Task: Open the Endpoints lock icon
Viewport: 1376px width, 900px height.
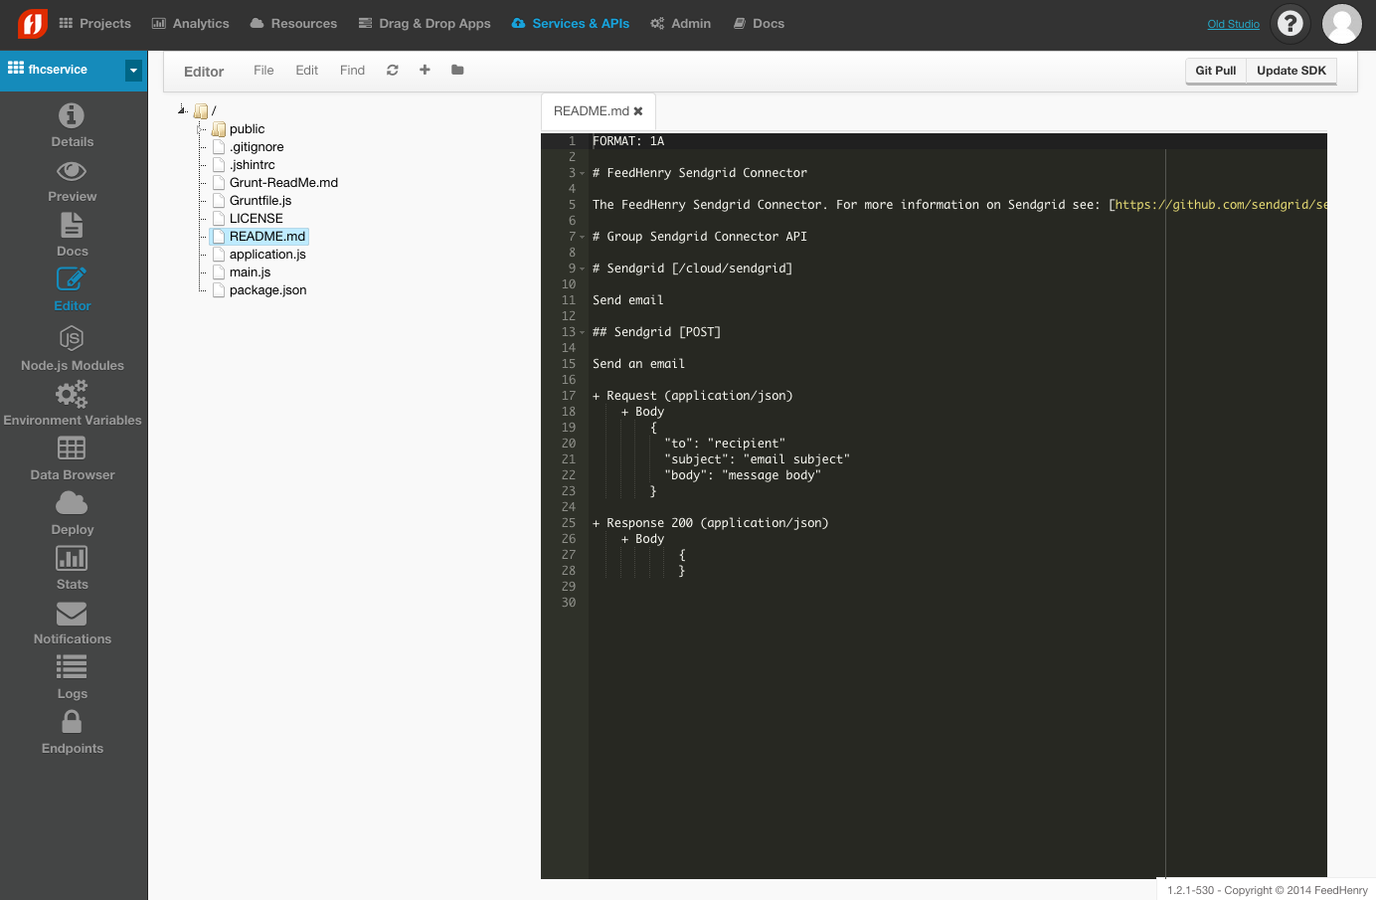Action: click(72, 721)
